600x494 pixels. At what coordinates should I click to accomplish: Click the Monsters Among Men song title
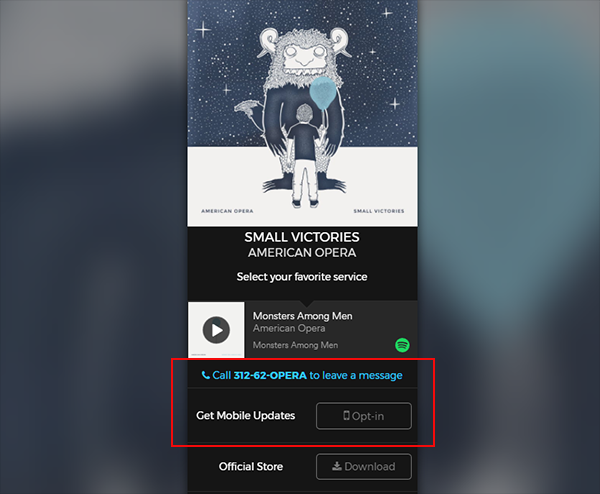[302, 316]
